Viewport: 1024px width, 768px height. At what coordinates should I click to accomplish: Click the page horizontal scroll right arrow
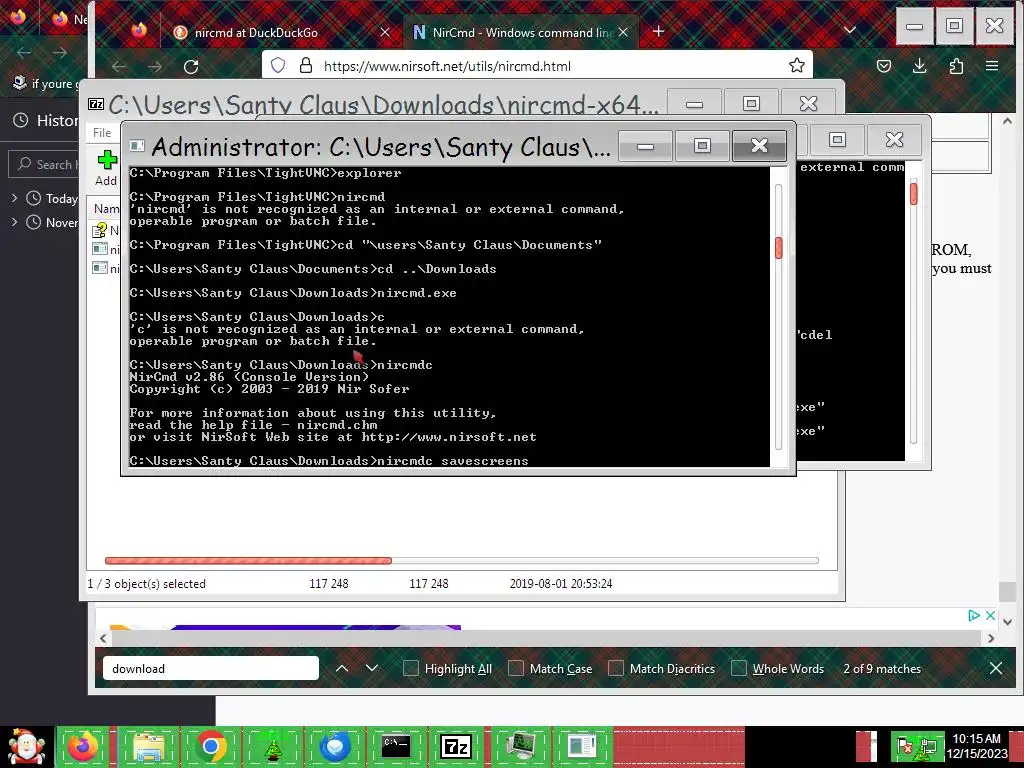pyautogui.click(x=991, y=638)
